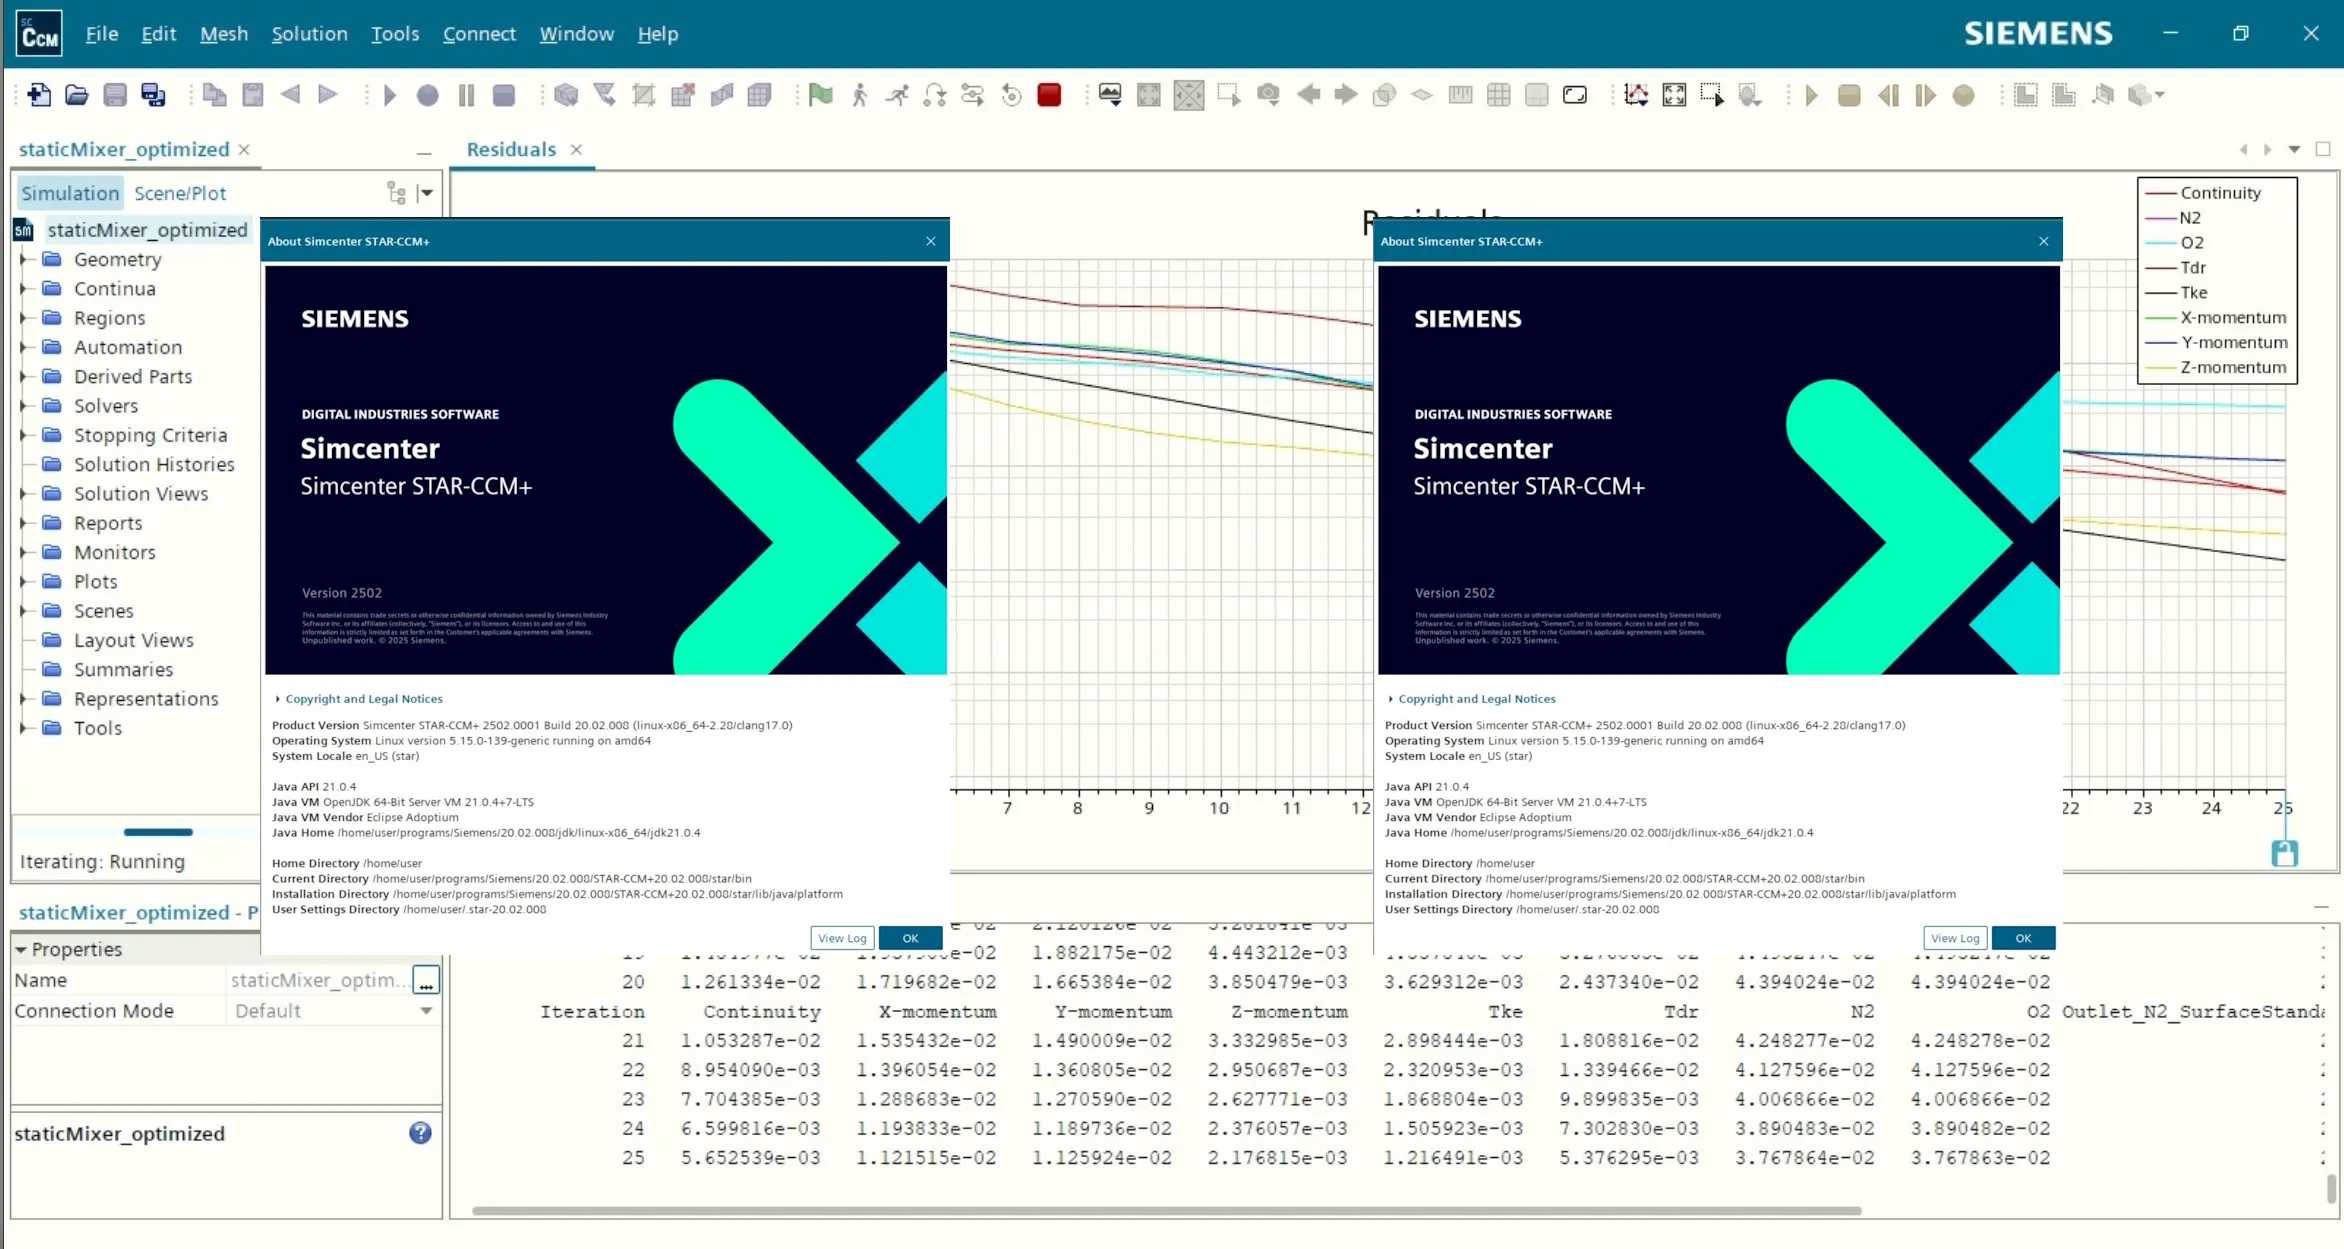Expand the Continua tree node

tap(23, 288)
